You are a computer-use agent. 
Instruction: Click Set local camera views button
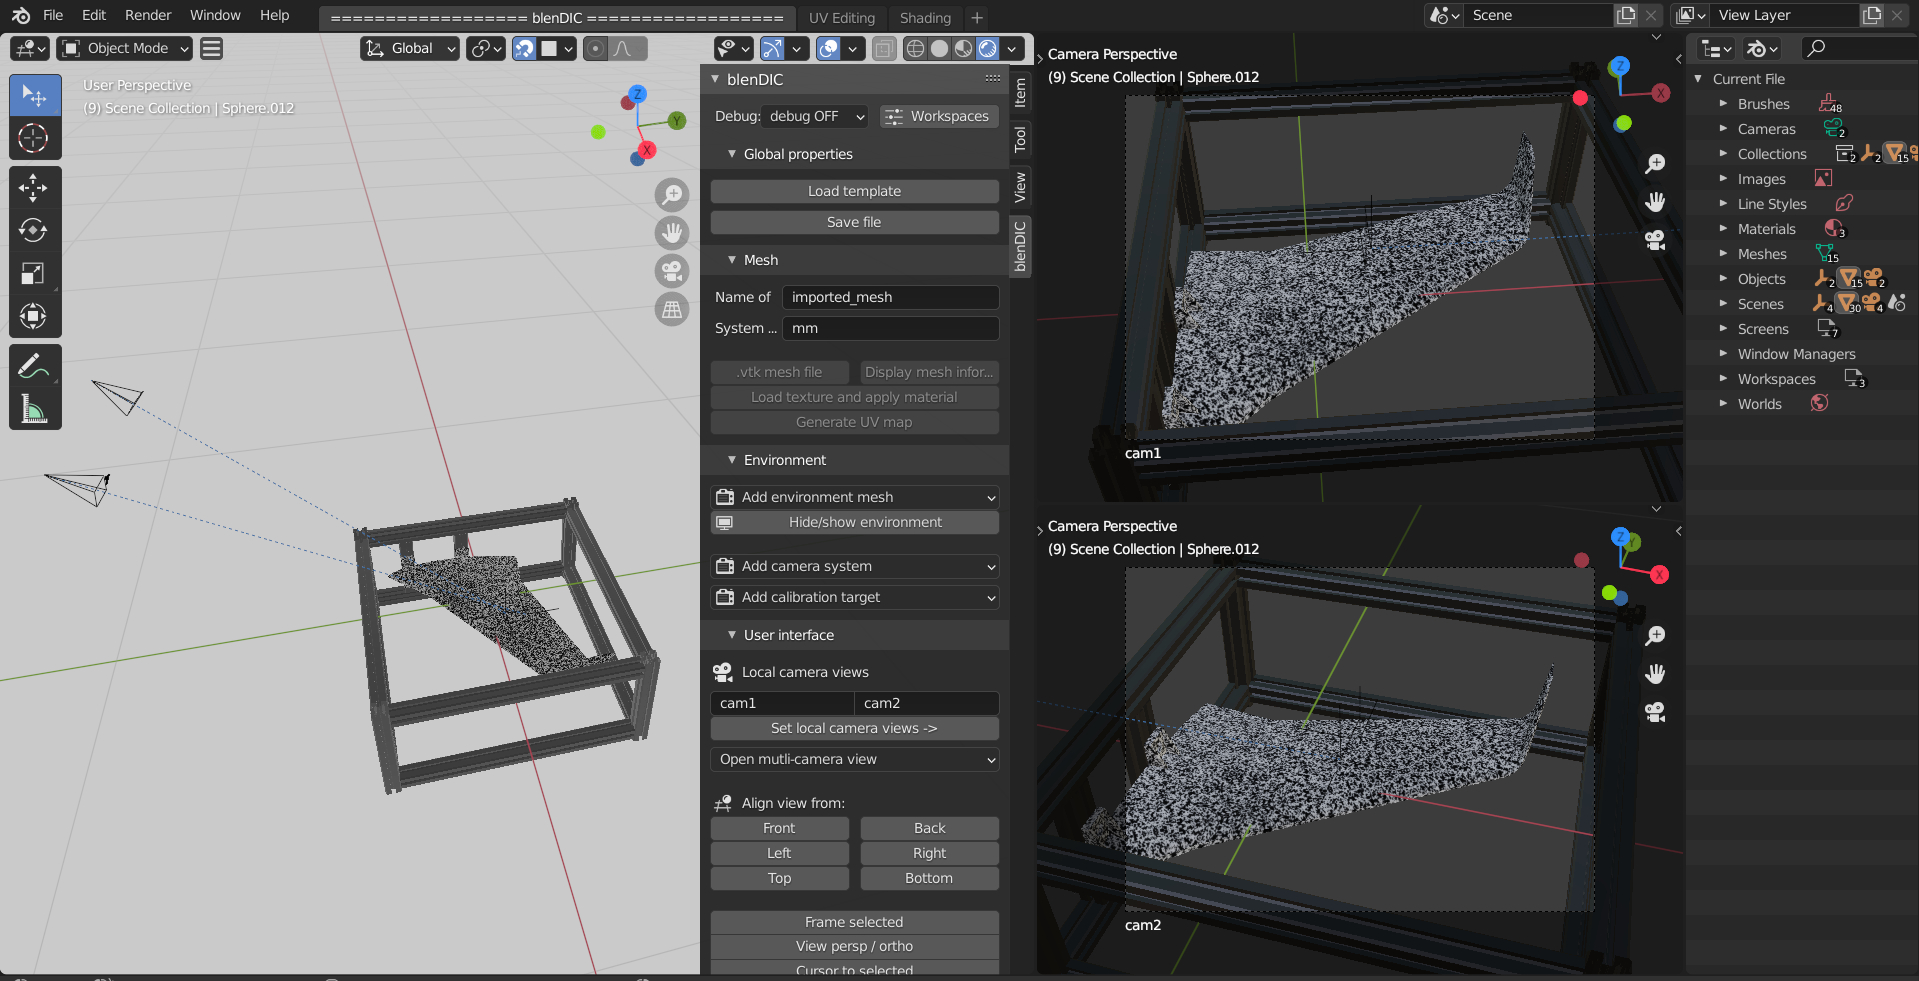pyautogui.click(x=855, y=728)
